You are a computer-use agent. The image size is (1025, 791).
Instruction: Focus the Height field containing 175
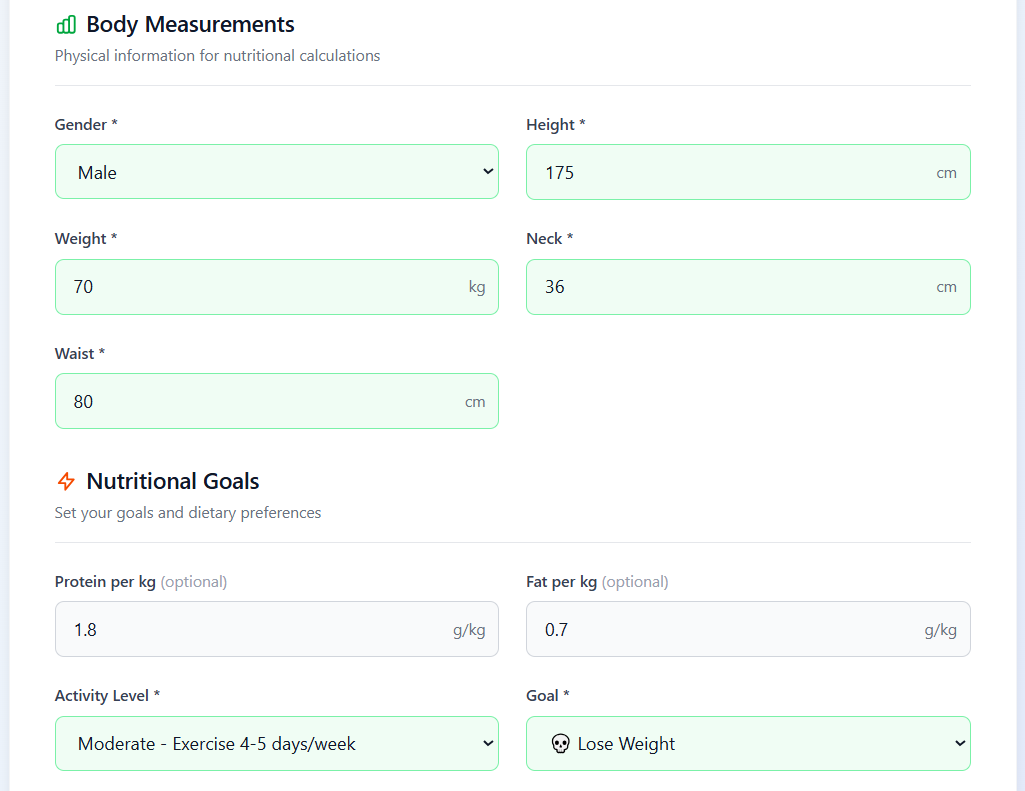(730, 172)
